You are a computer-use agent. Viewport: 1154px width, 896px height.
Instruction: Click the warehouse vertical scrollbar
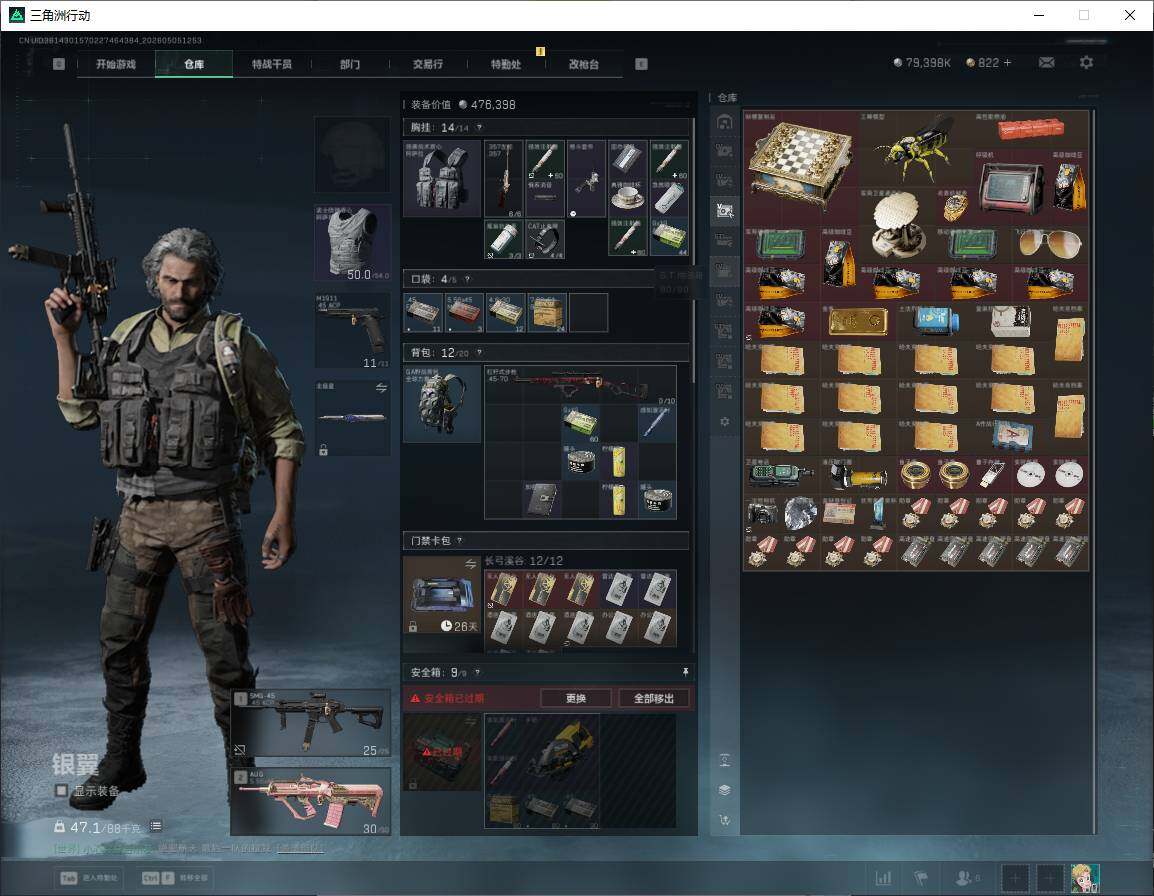[x=1094, y=471]
